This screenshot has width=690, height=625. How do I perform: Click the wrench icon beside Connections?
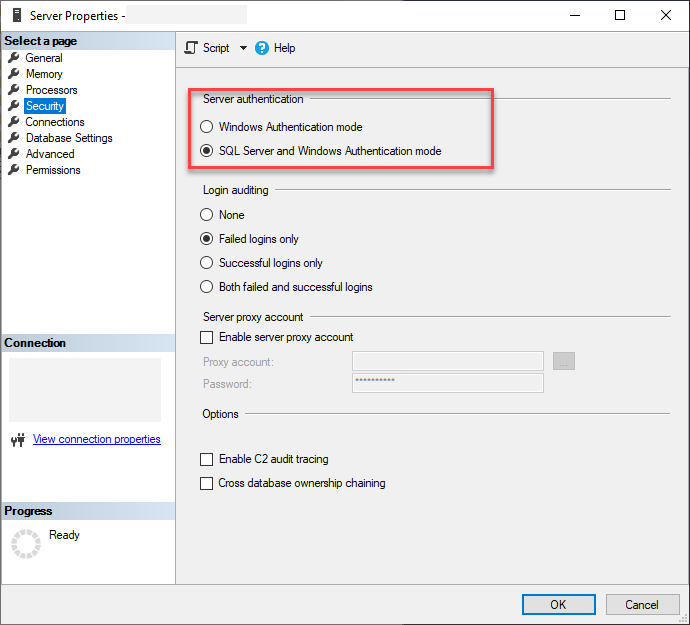(x=14, y=121)
